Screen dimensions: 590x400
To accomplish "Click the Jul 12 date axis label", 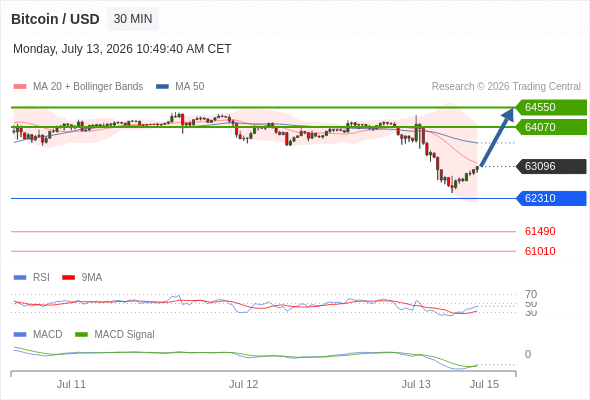I will 243,384.
